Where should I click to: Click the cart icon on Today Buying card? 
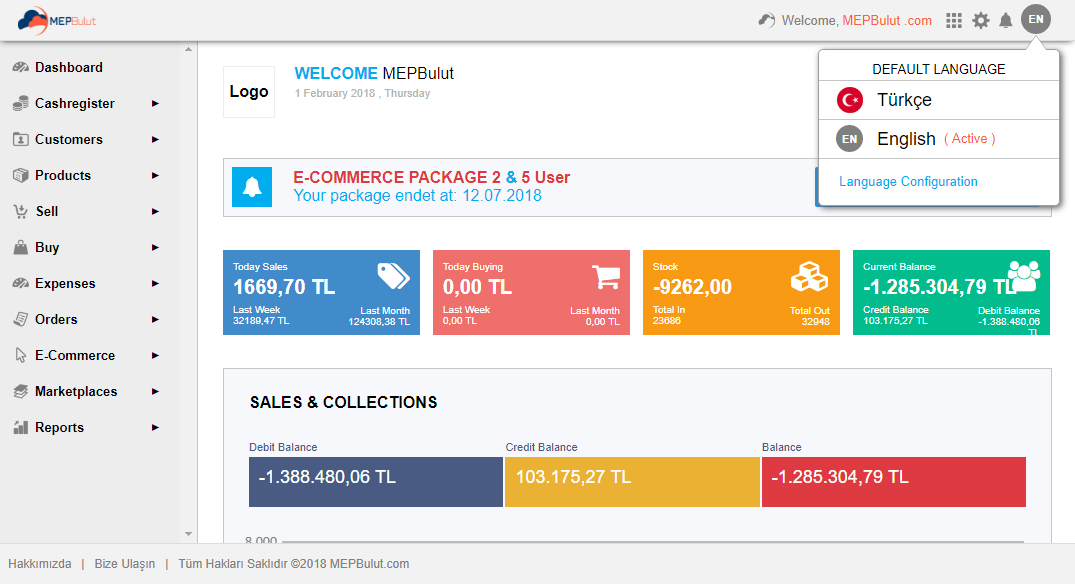606,277
